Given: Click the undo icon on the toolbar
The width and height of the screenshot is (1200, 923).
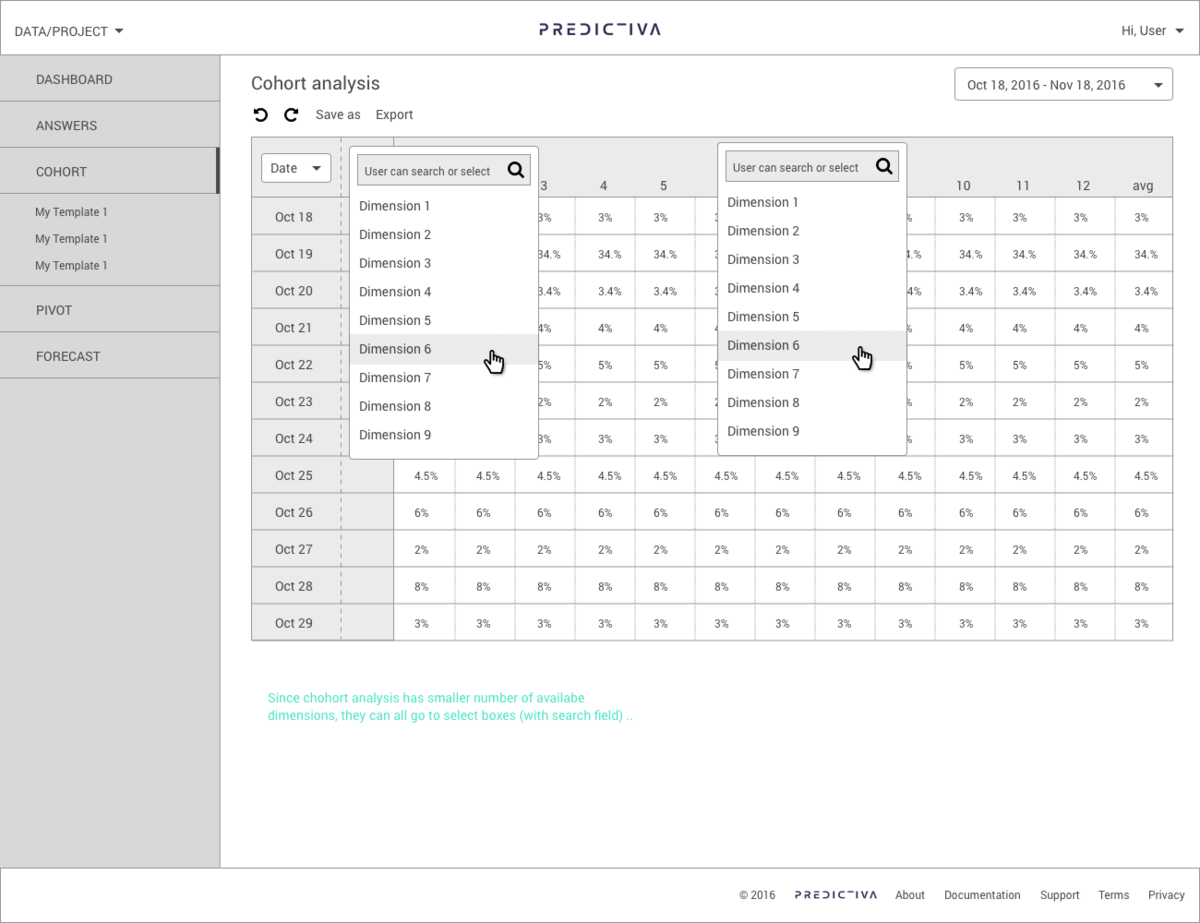Looking at the screenshot, I should [x=261, y=115].
